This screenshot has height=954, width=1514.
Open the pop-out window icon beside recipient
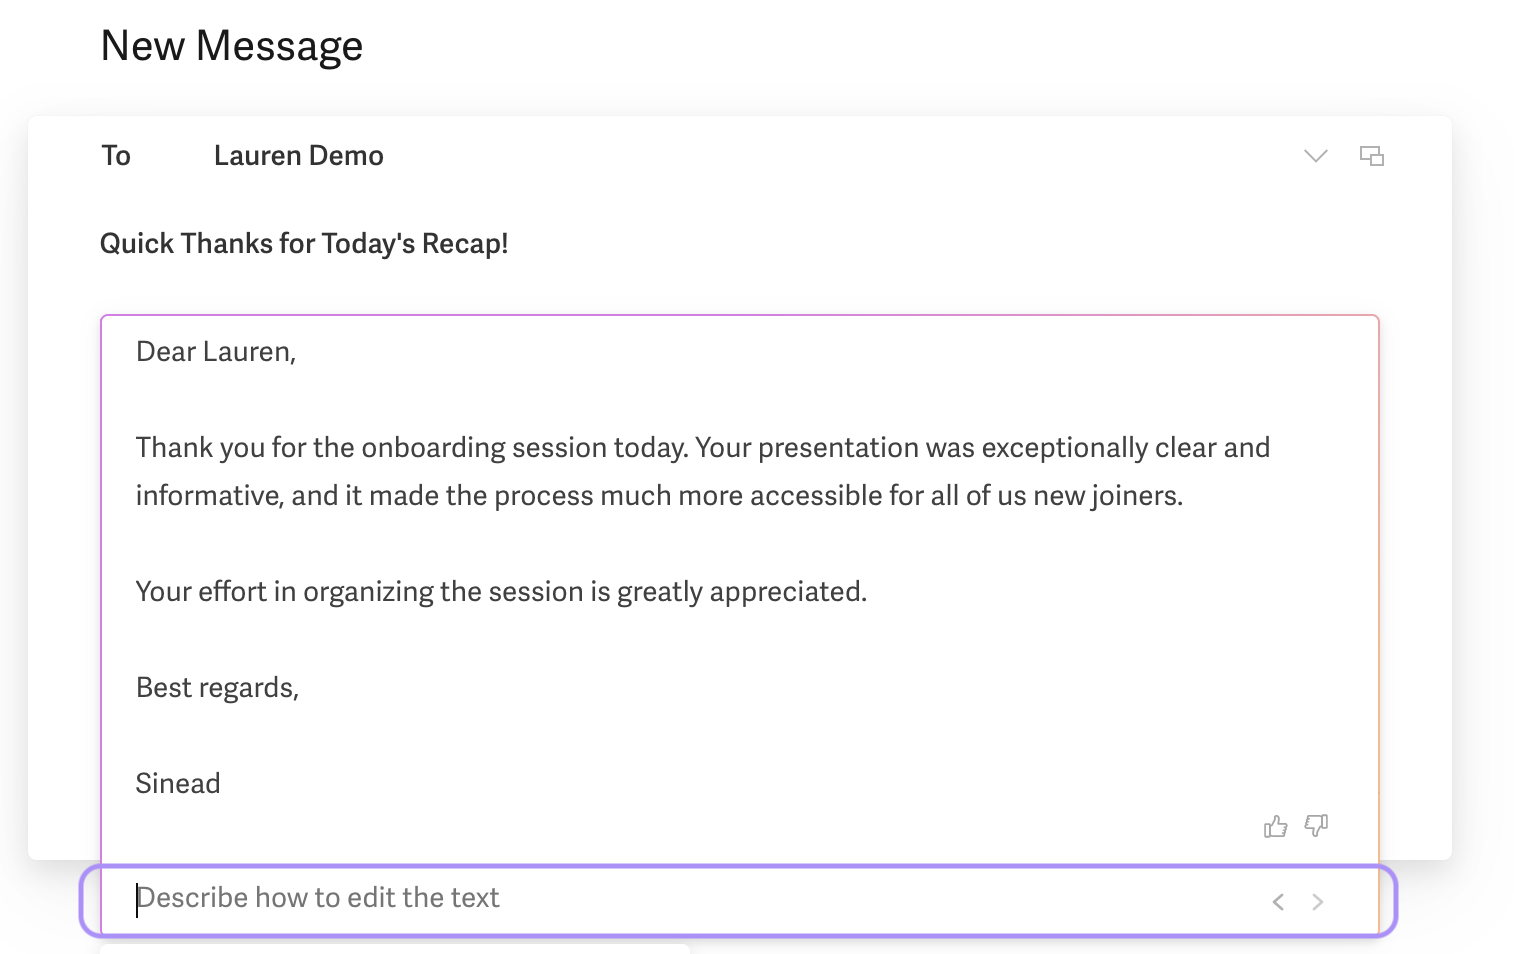click(1372, 156)
